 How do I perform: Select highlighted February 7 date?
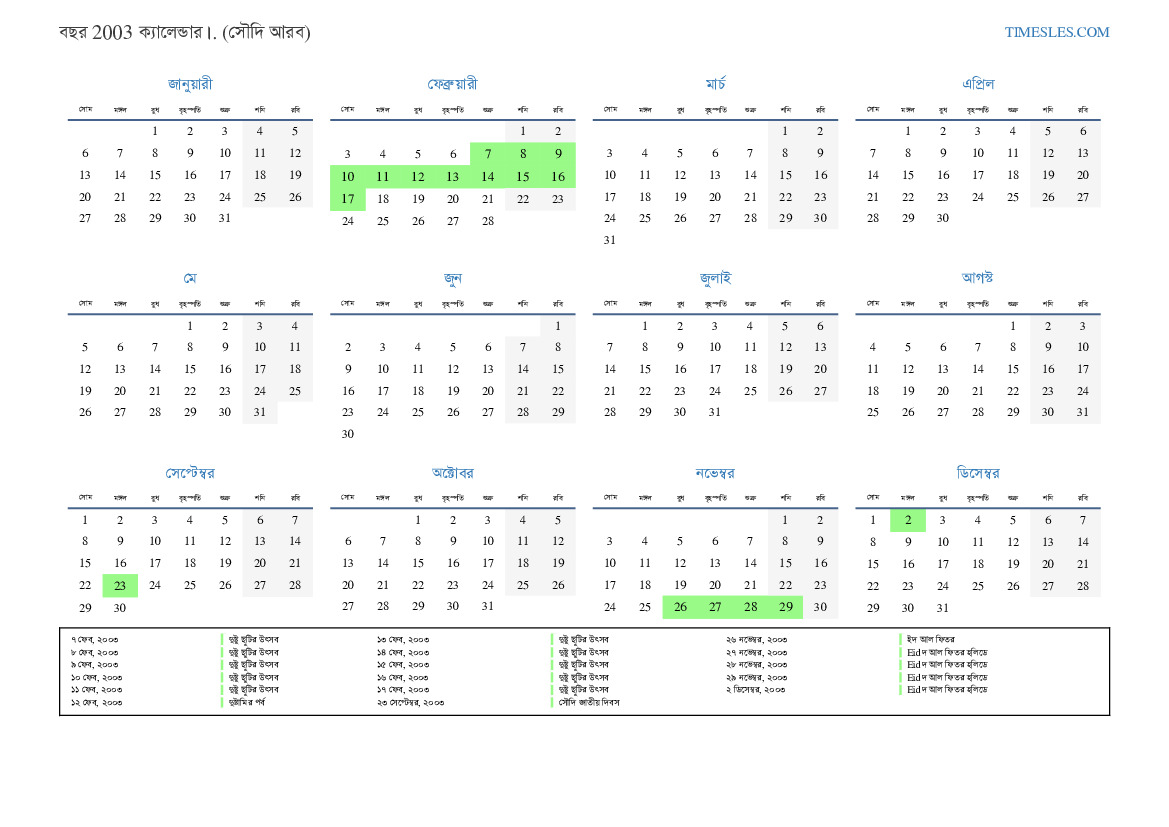coord(487,154)
